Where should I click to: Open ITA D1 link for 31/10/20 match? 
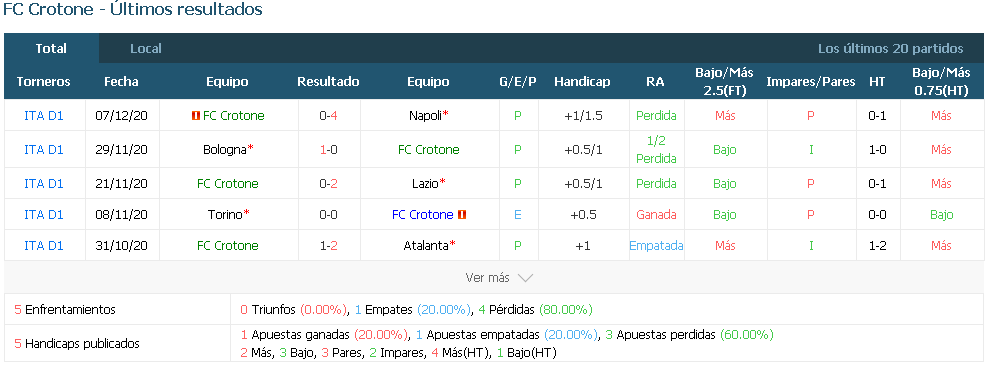click(x=44, y=246)
